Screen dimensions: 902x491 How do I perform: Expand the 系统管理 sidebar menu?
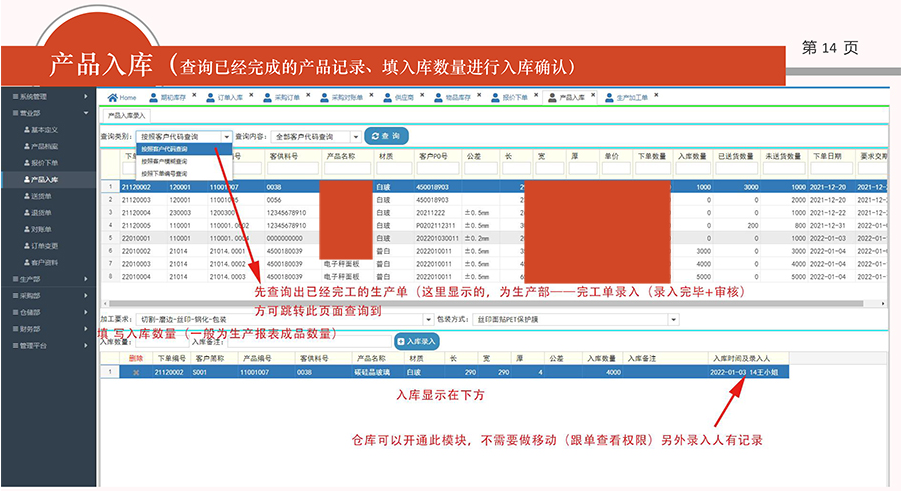48,97
